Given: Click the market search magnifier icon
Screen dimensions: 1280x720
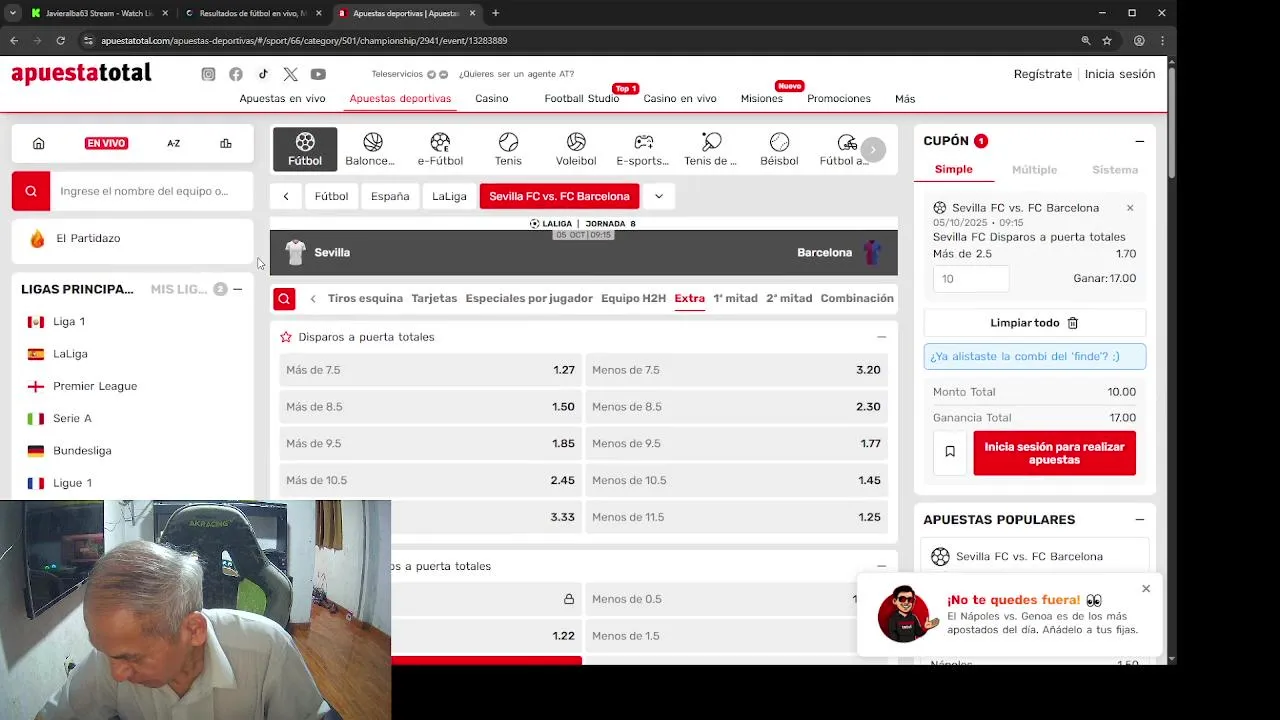Looking at the screenshot, I should (x=284, y=298).
